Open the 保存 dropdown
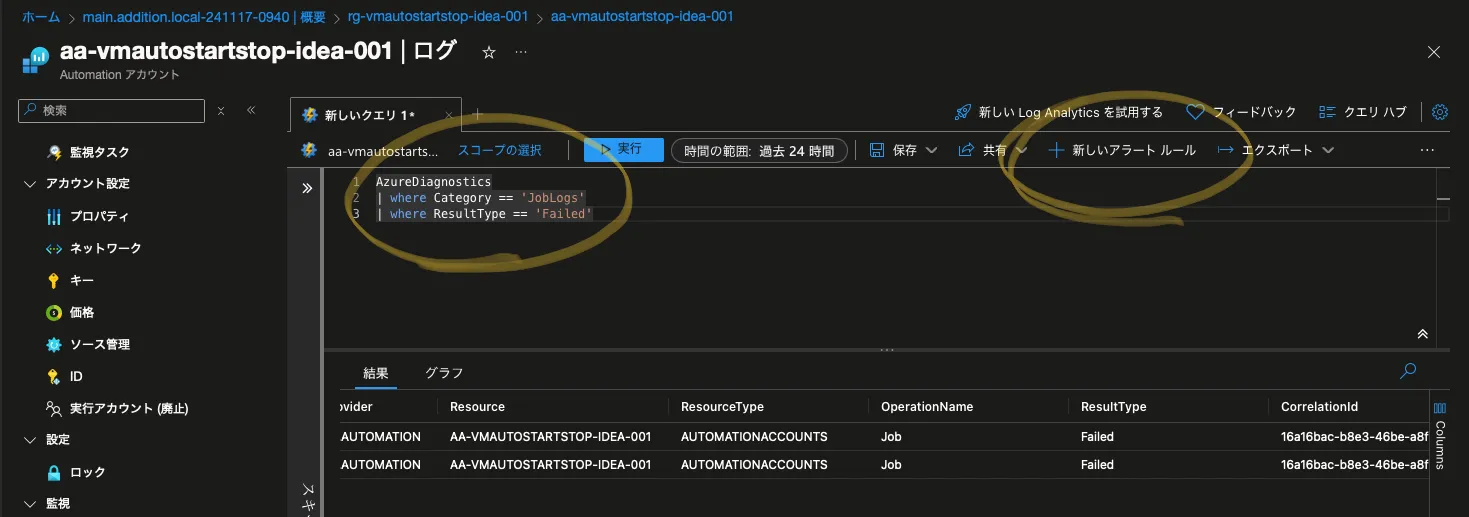1469x517 pixels. pyautogui.click(x=904, y=150)
